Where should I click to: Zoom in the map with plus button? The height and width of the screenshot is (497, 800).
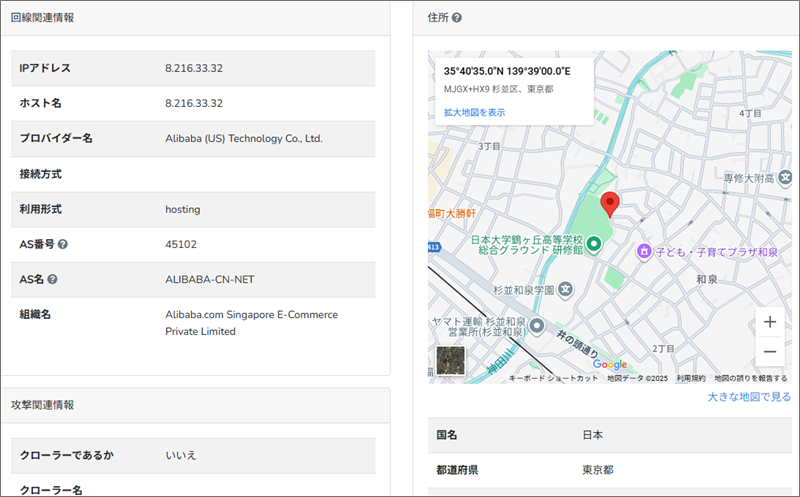770,322
